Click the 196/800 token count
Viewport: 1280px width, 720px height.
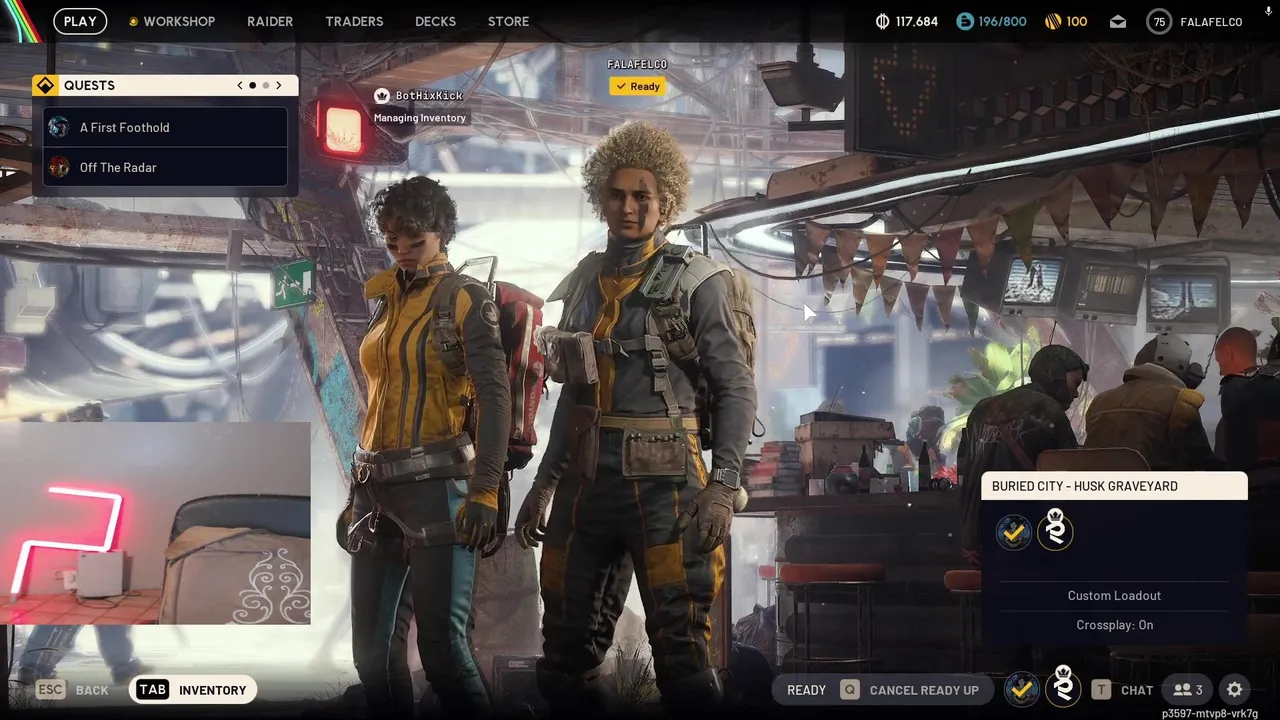[x=1003, y=21]
